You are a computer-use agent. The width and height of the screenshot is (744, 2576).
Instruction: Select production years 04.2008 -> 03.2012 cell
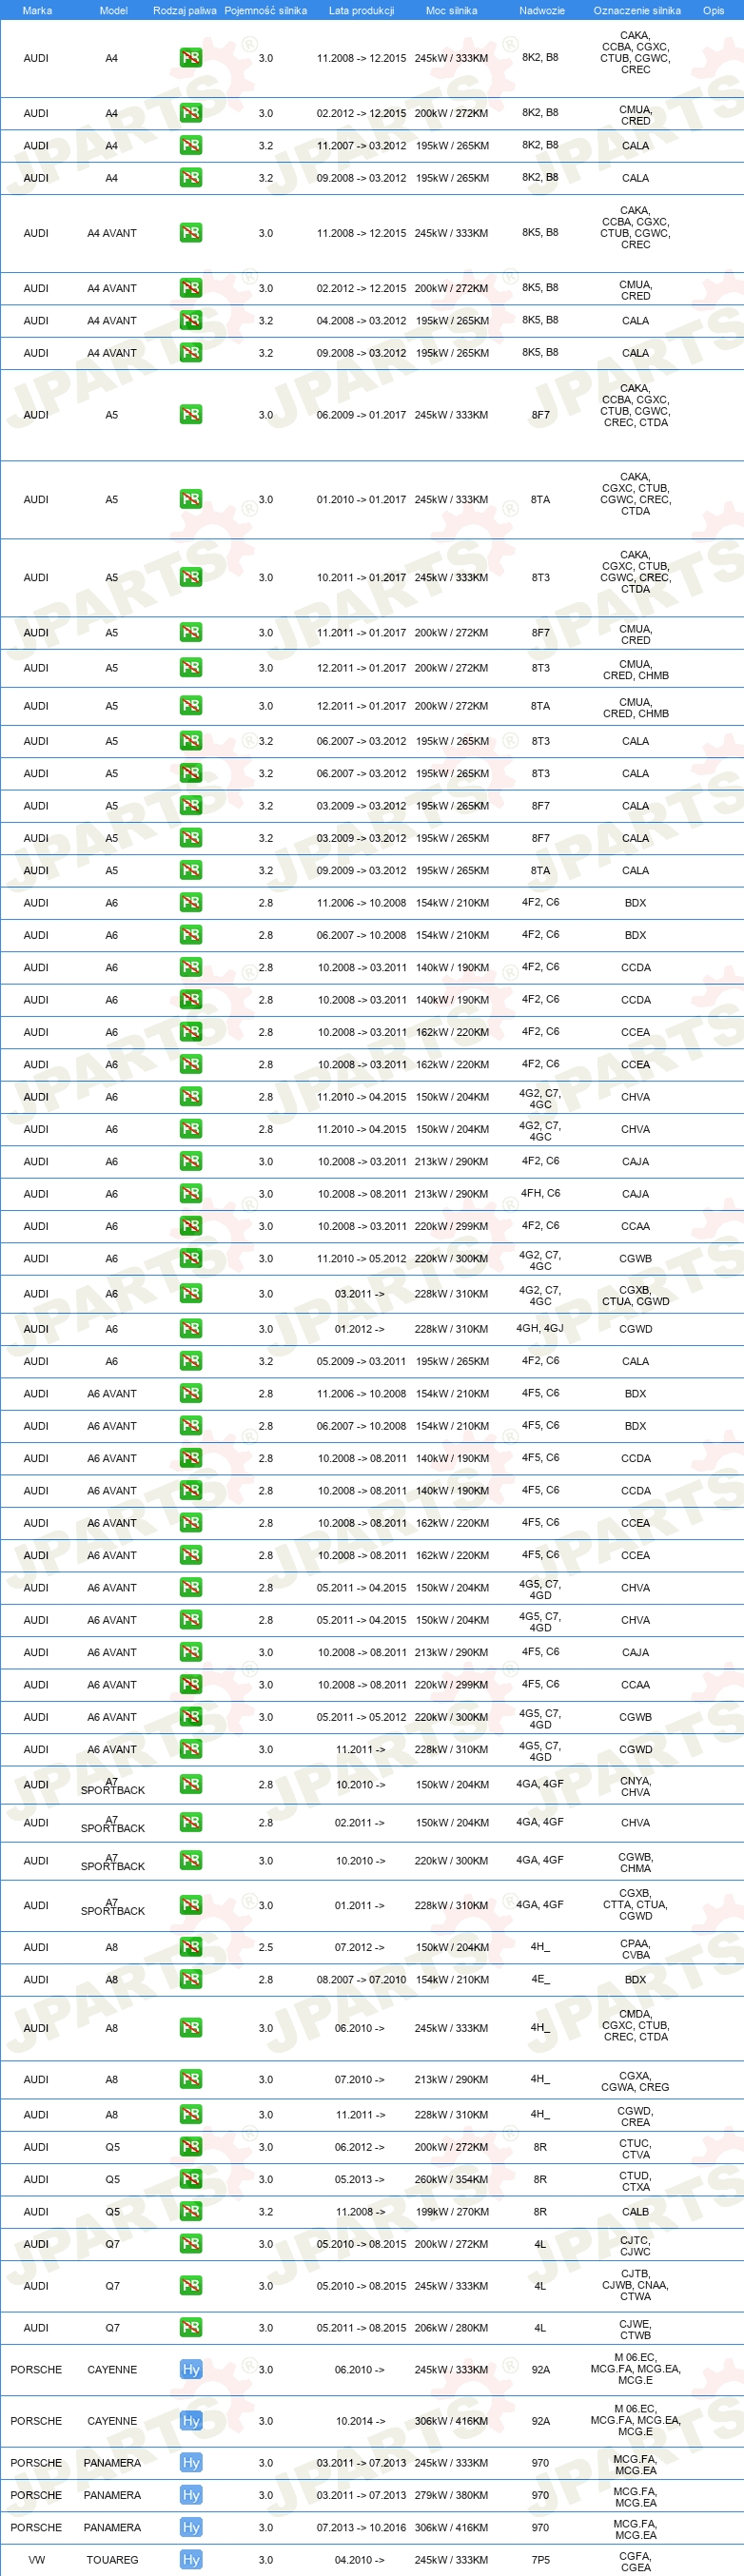point(361,320)
